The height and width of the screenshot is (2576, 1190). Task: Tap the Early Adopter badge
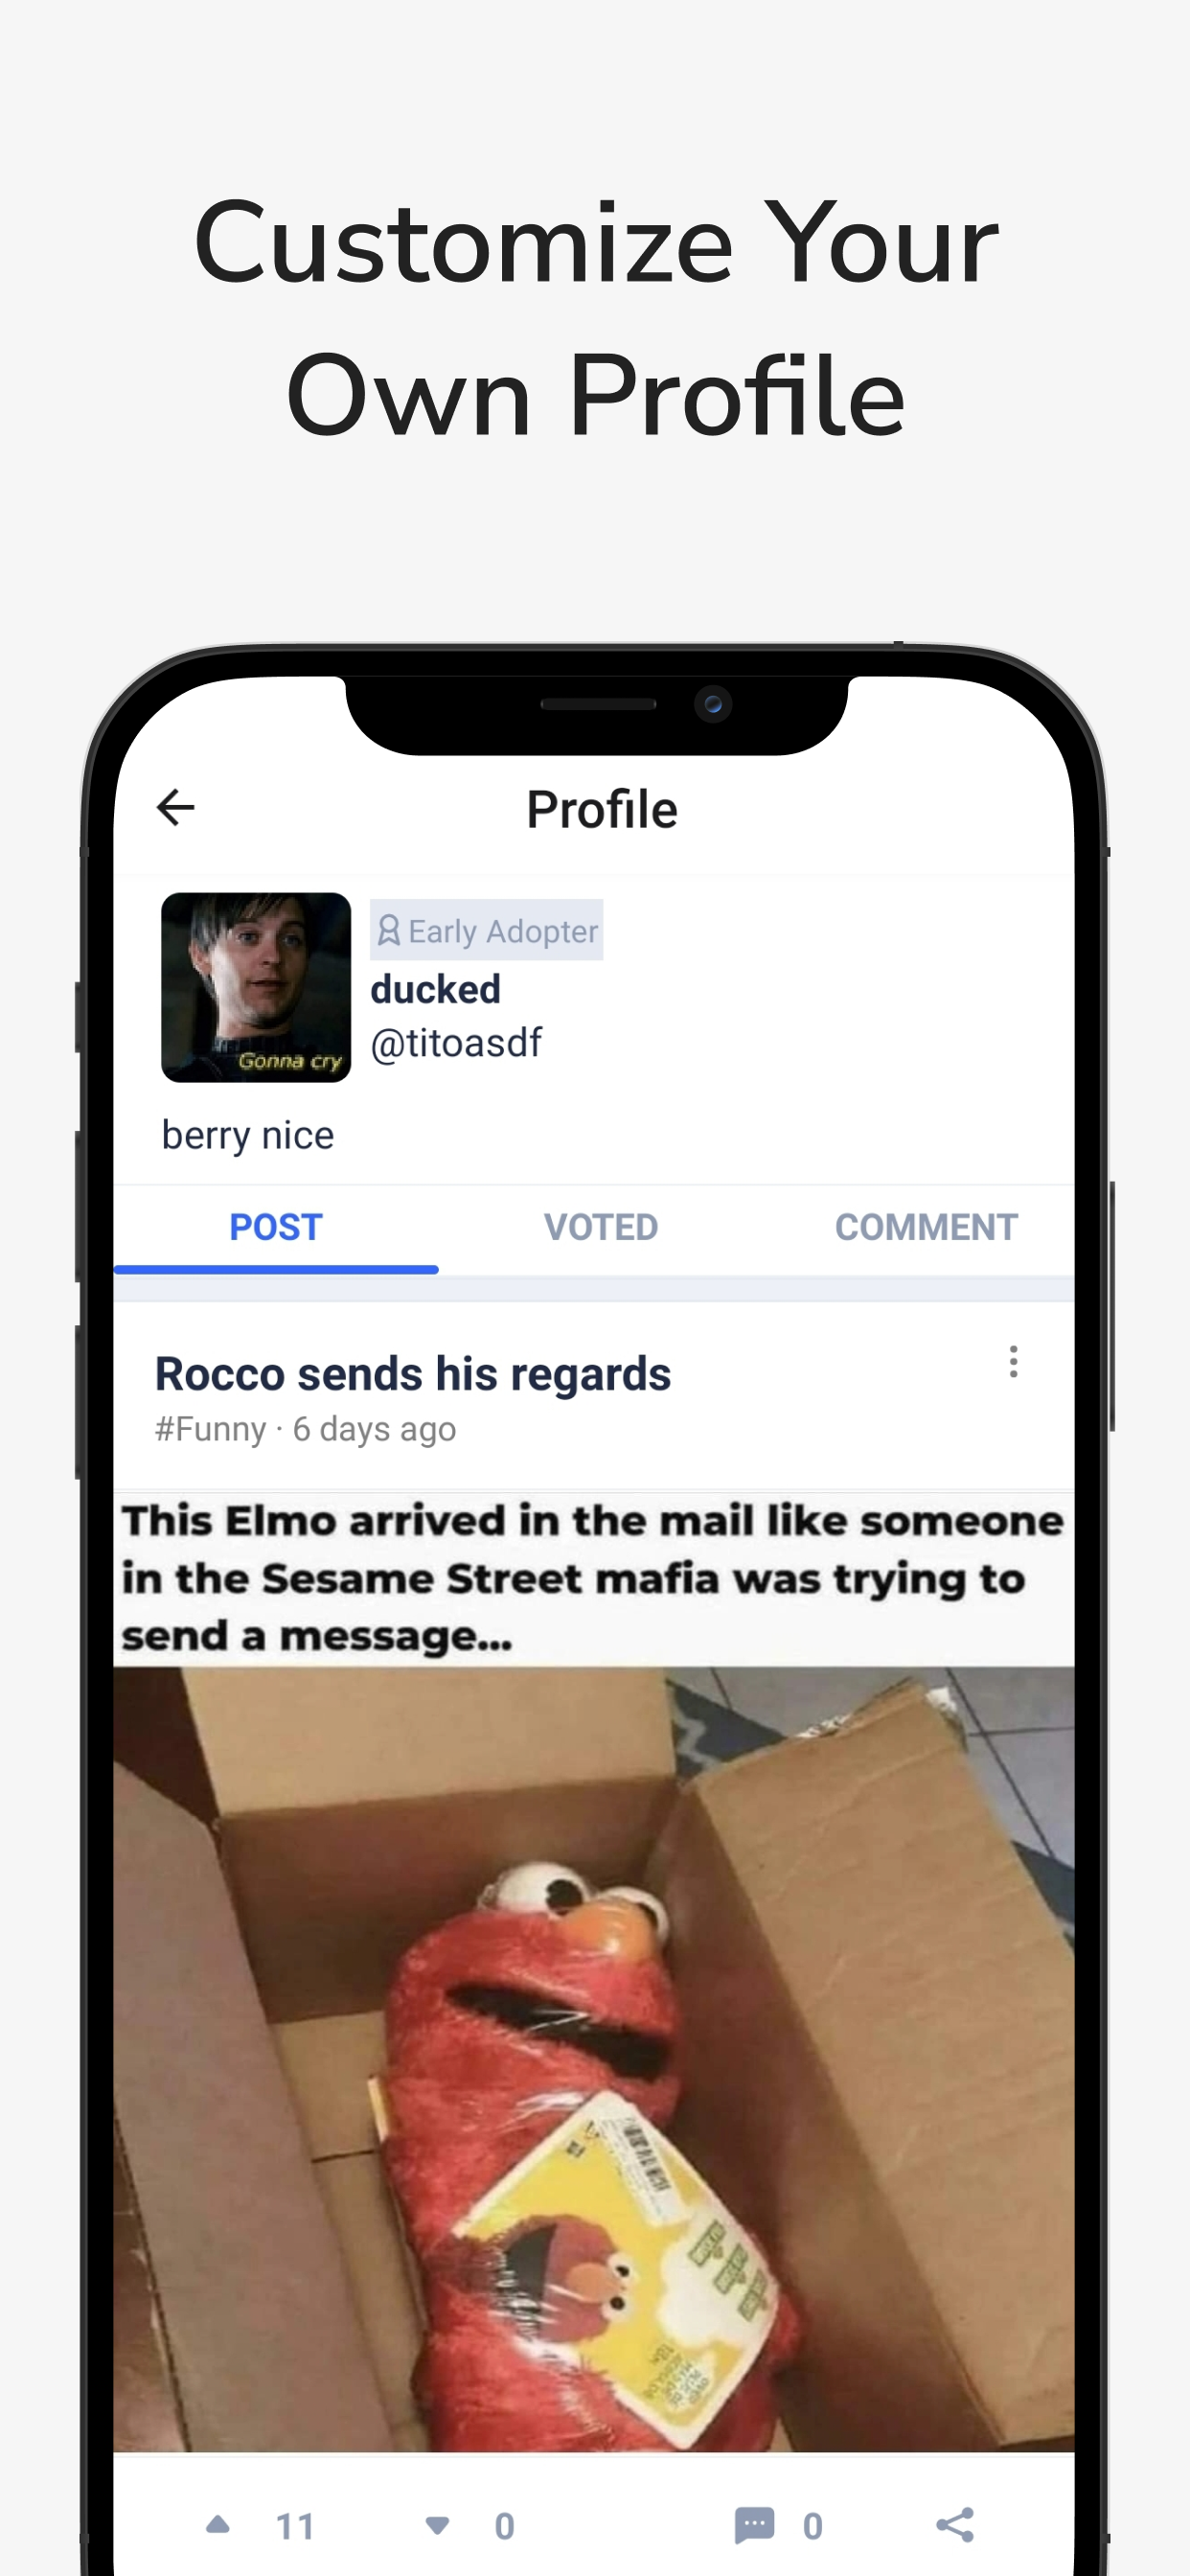[x=486, y=931]
